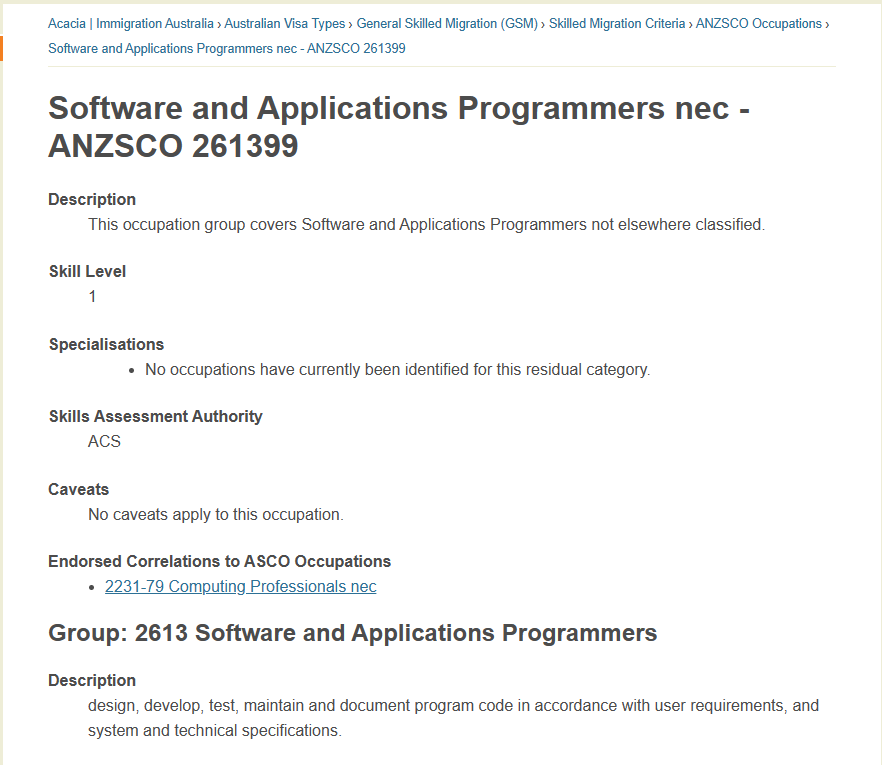
Task: Open the ANZSCO Occupations breadcrumb link
Action: [x=759, y=24]
